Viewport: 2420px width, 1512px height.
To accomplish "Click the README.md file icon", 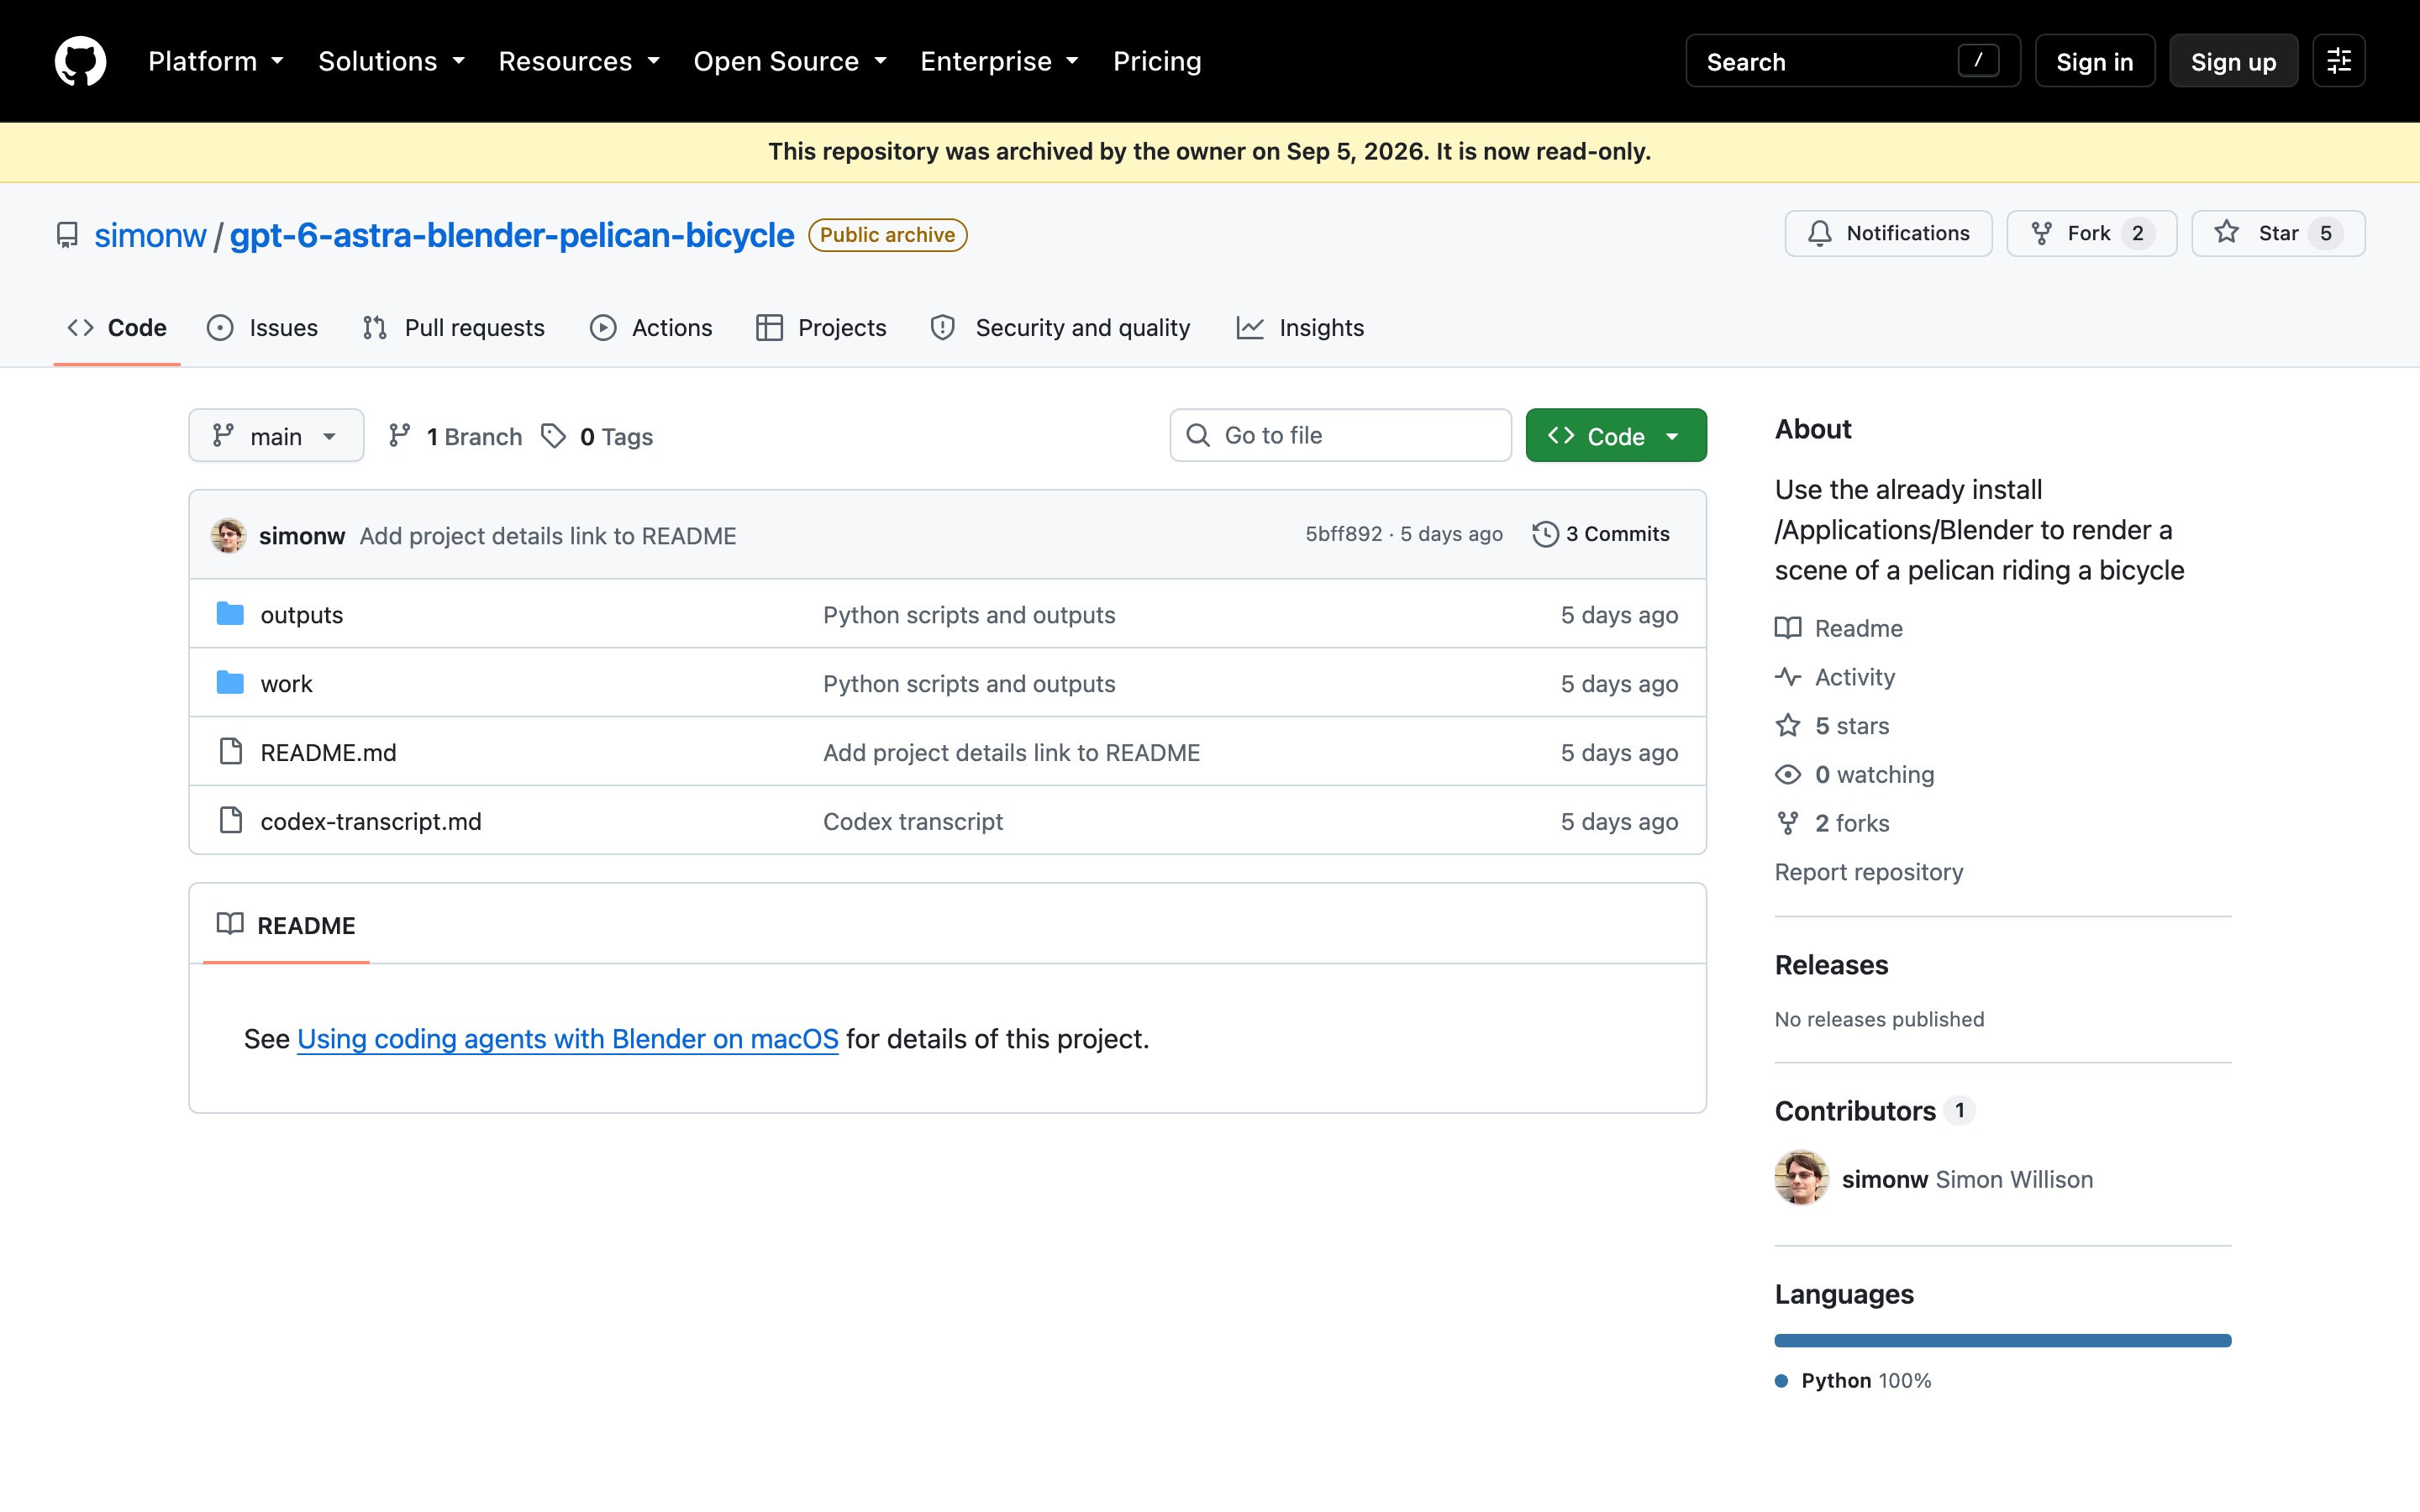I will pyautogui.click(x=231, y=751).
